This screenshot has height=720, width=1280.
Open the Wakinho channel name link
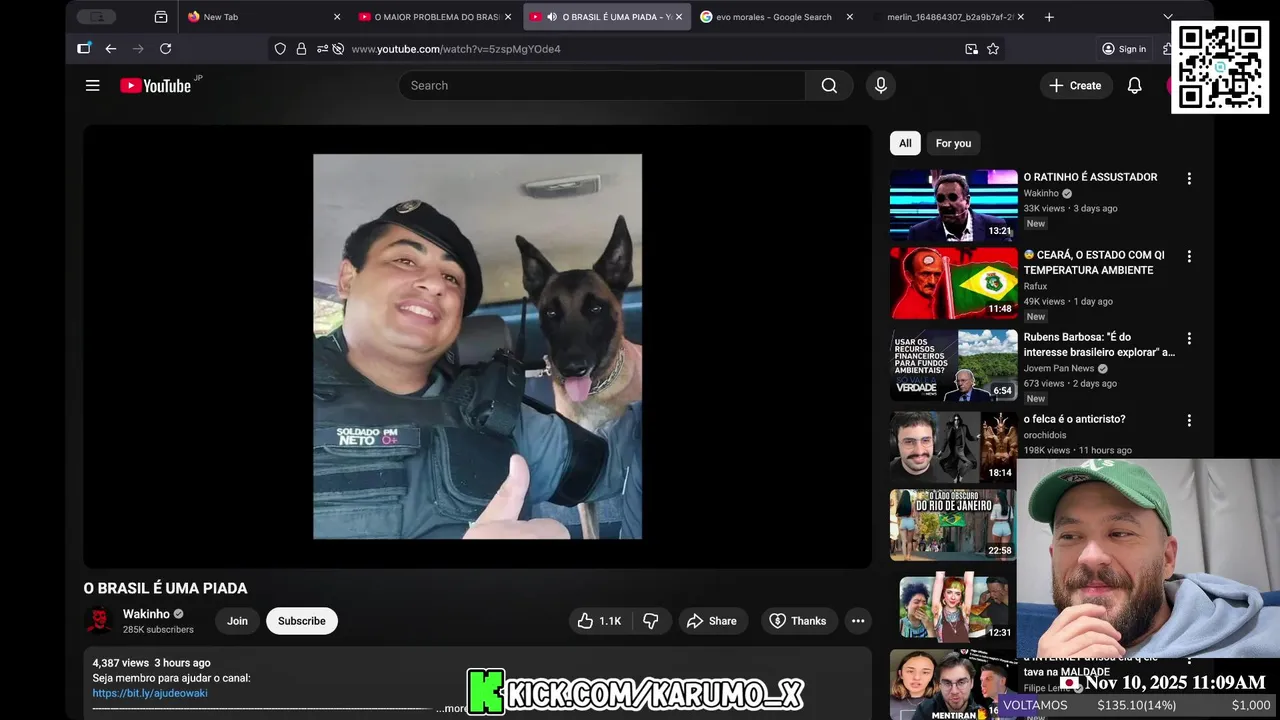[146, 614]
